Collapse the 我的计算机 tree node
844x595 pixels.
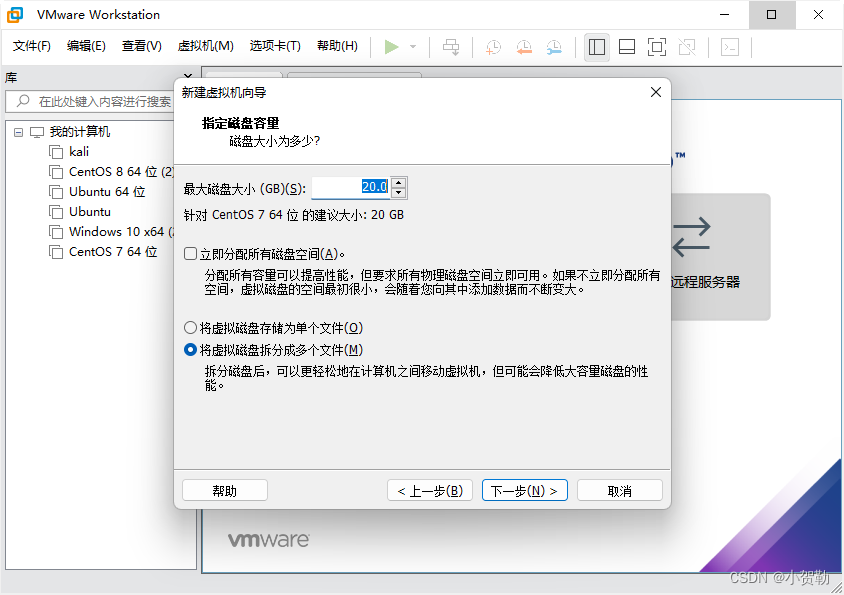point(19,132)
